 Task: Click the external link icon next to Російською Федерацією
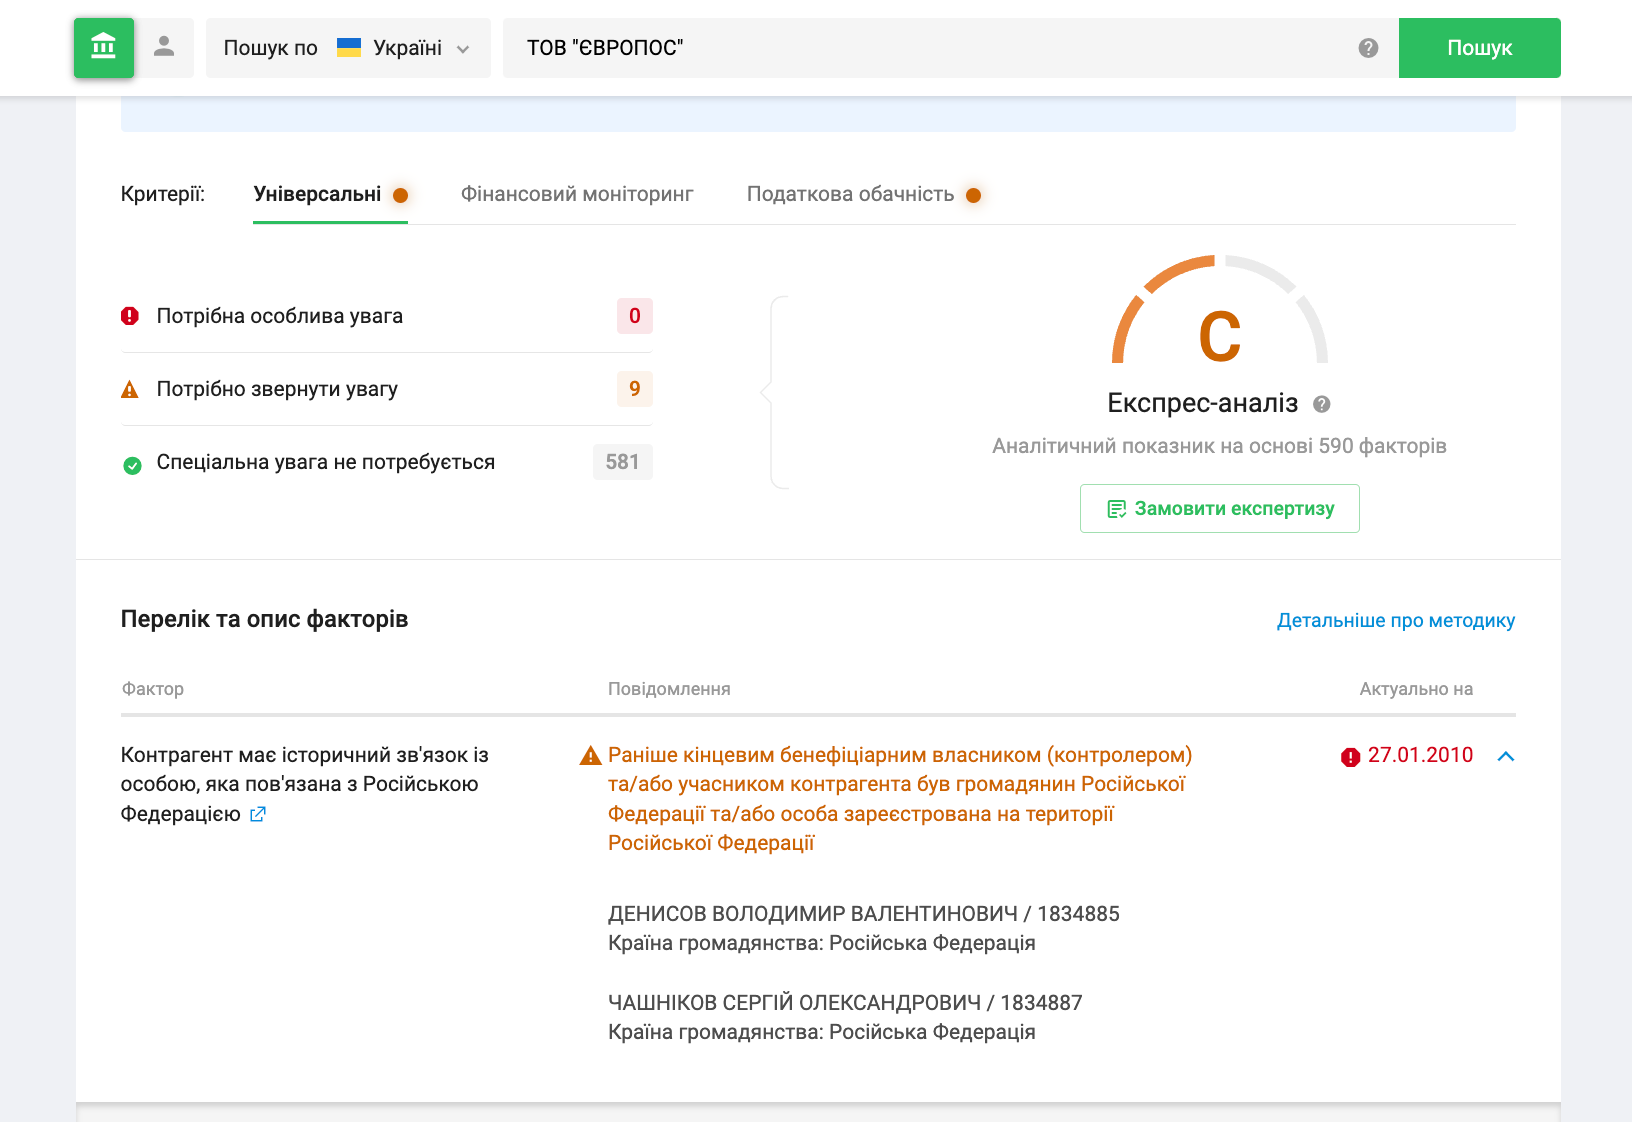[x=258, y=814]
